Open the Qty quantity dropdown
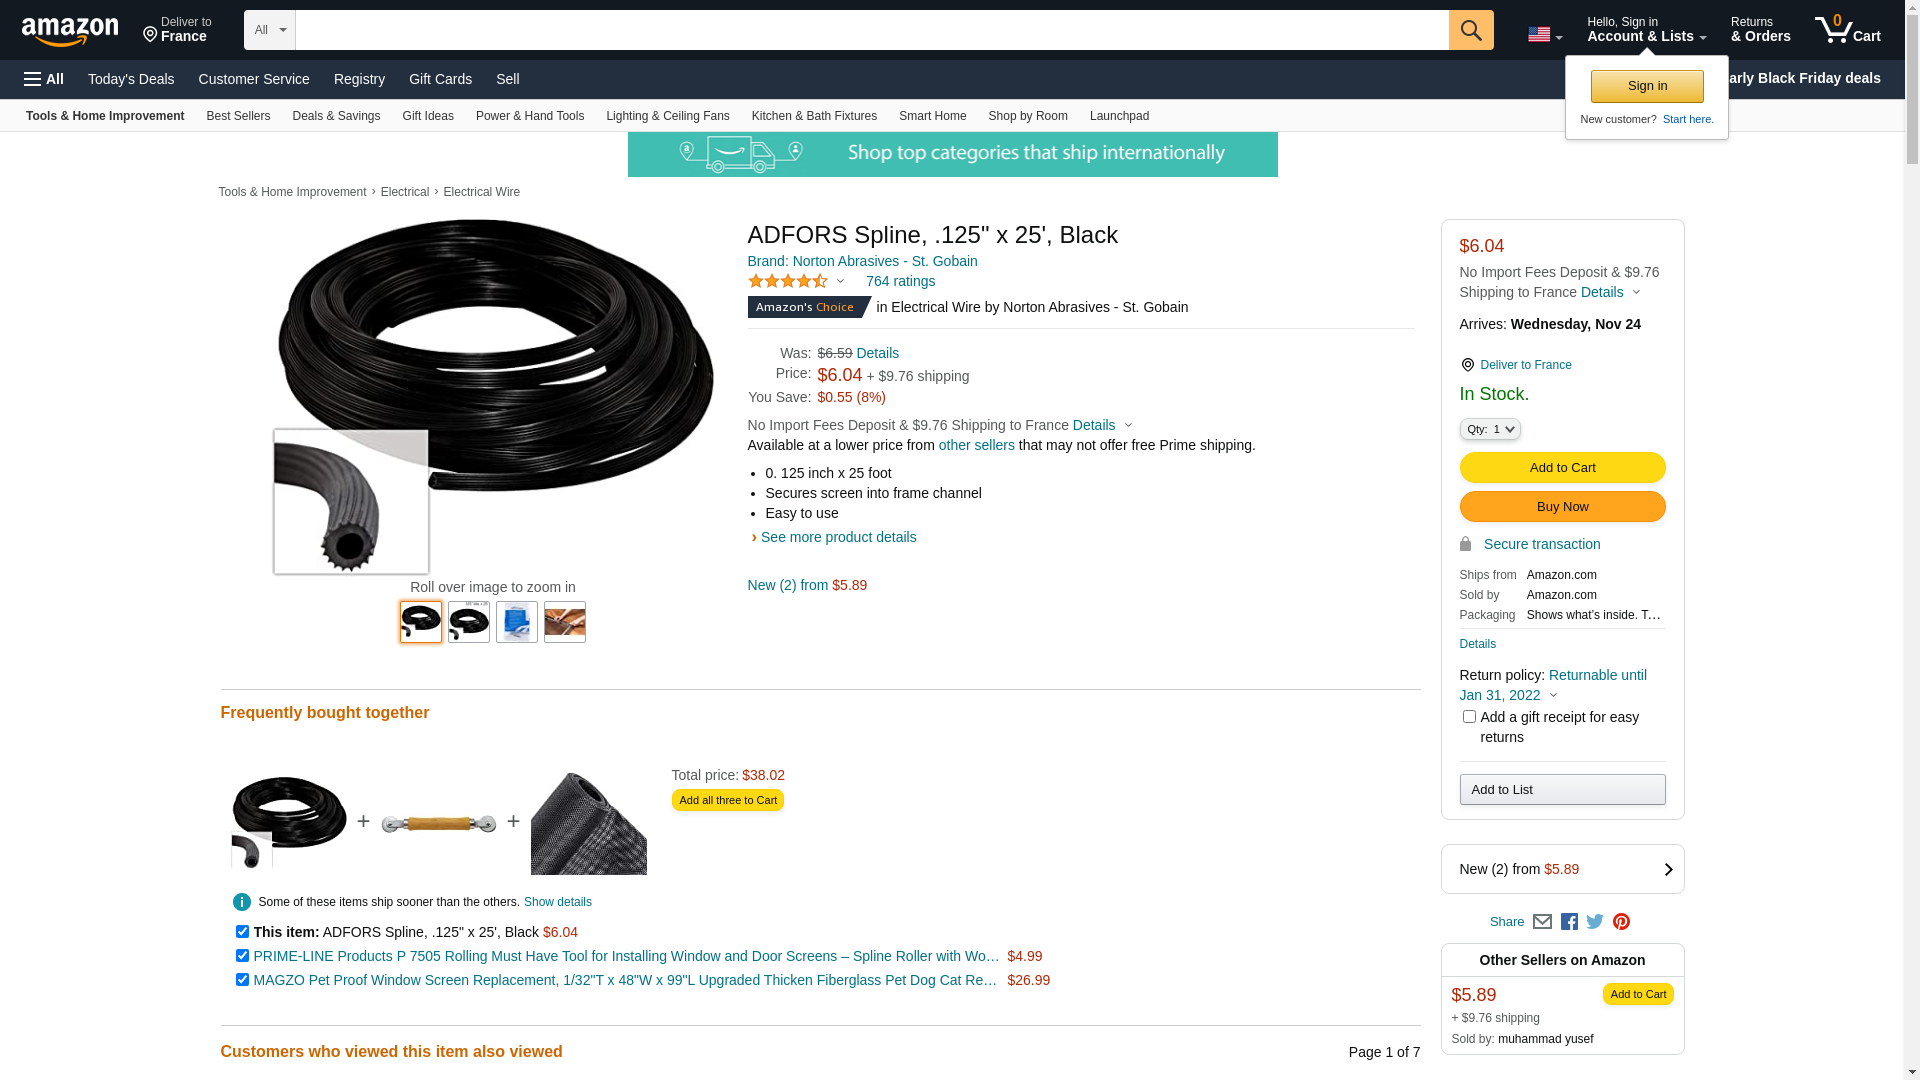The width and height of the screenshot is (1920, 1080). point(1490,429)
